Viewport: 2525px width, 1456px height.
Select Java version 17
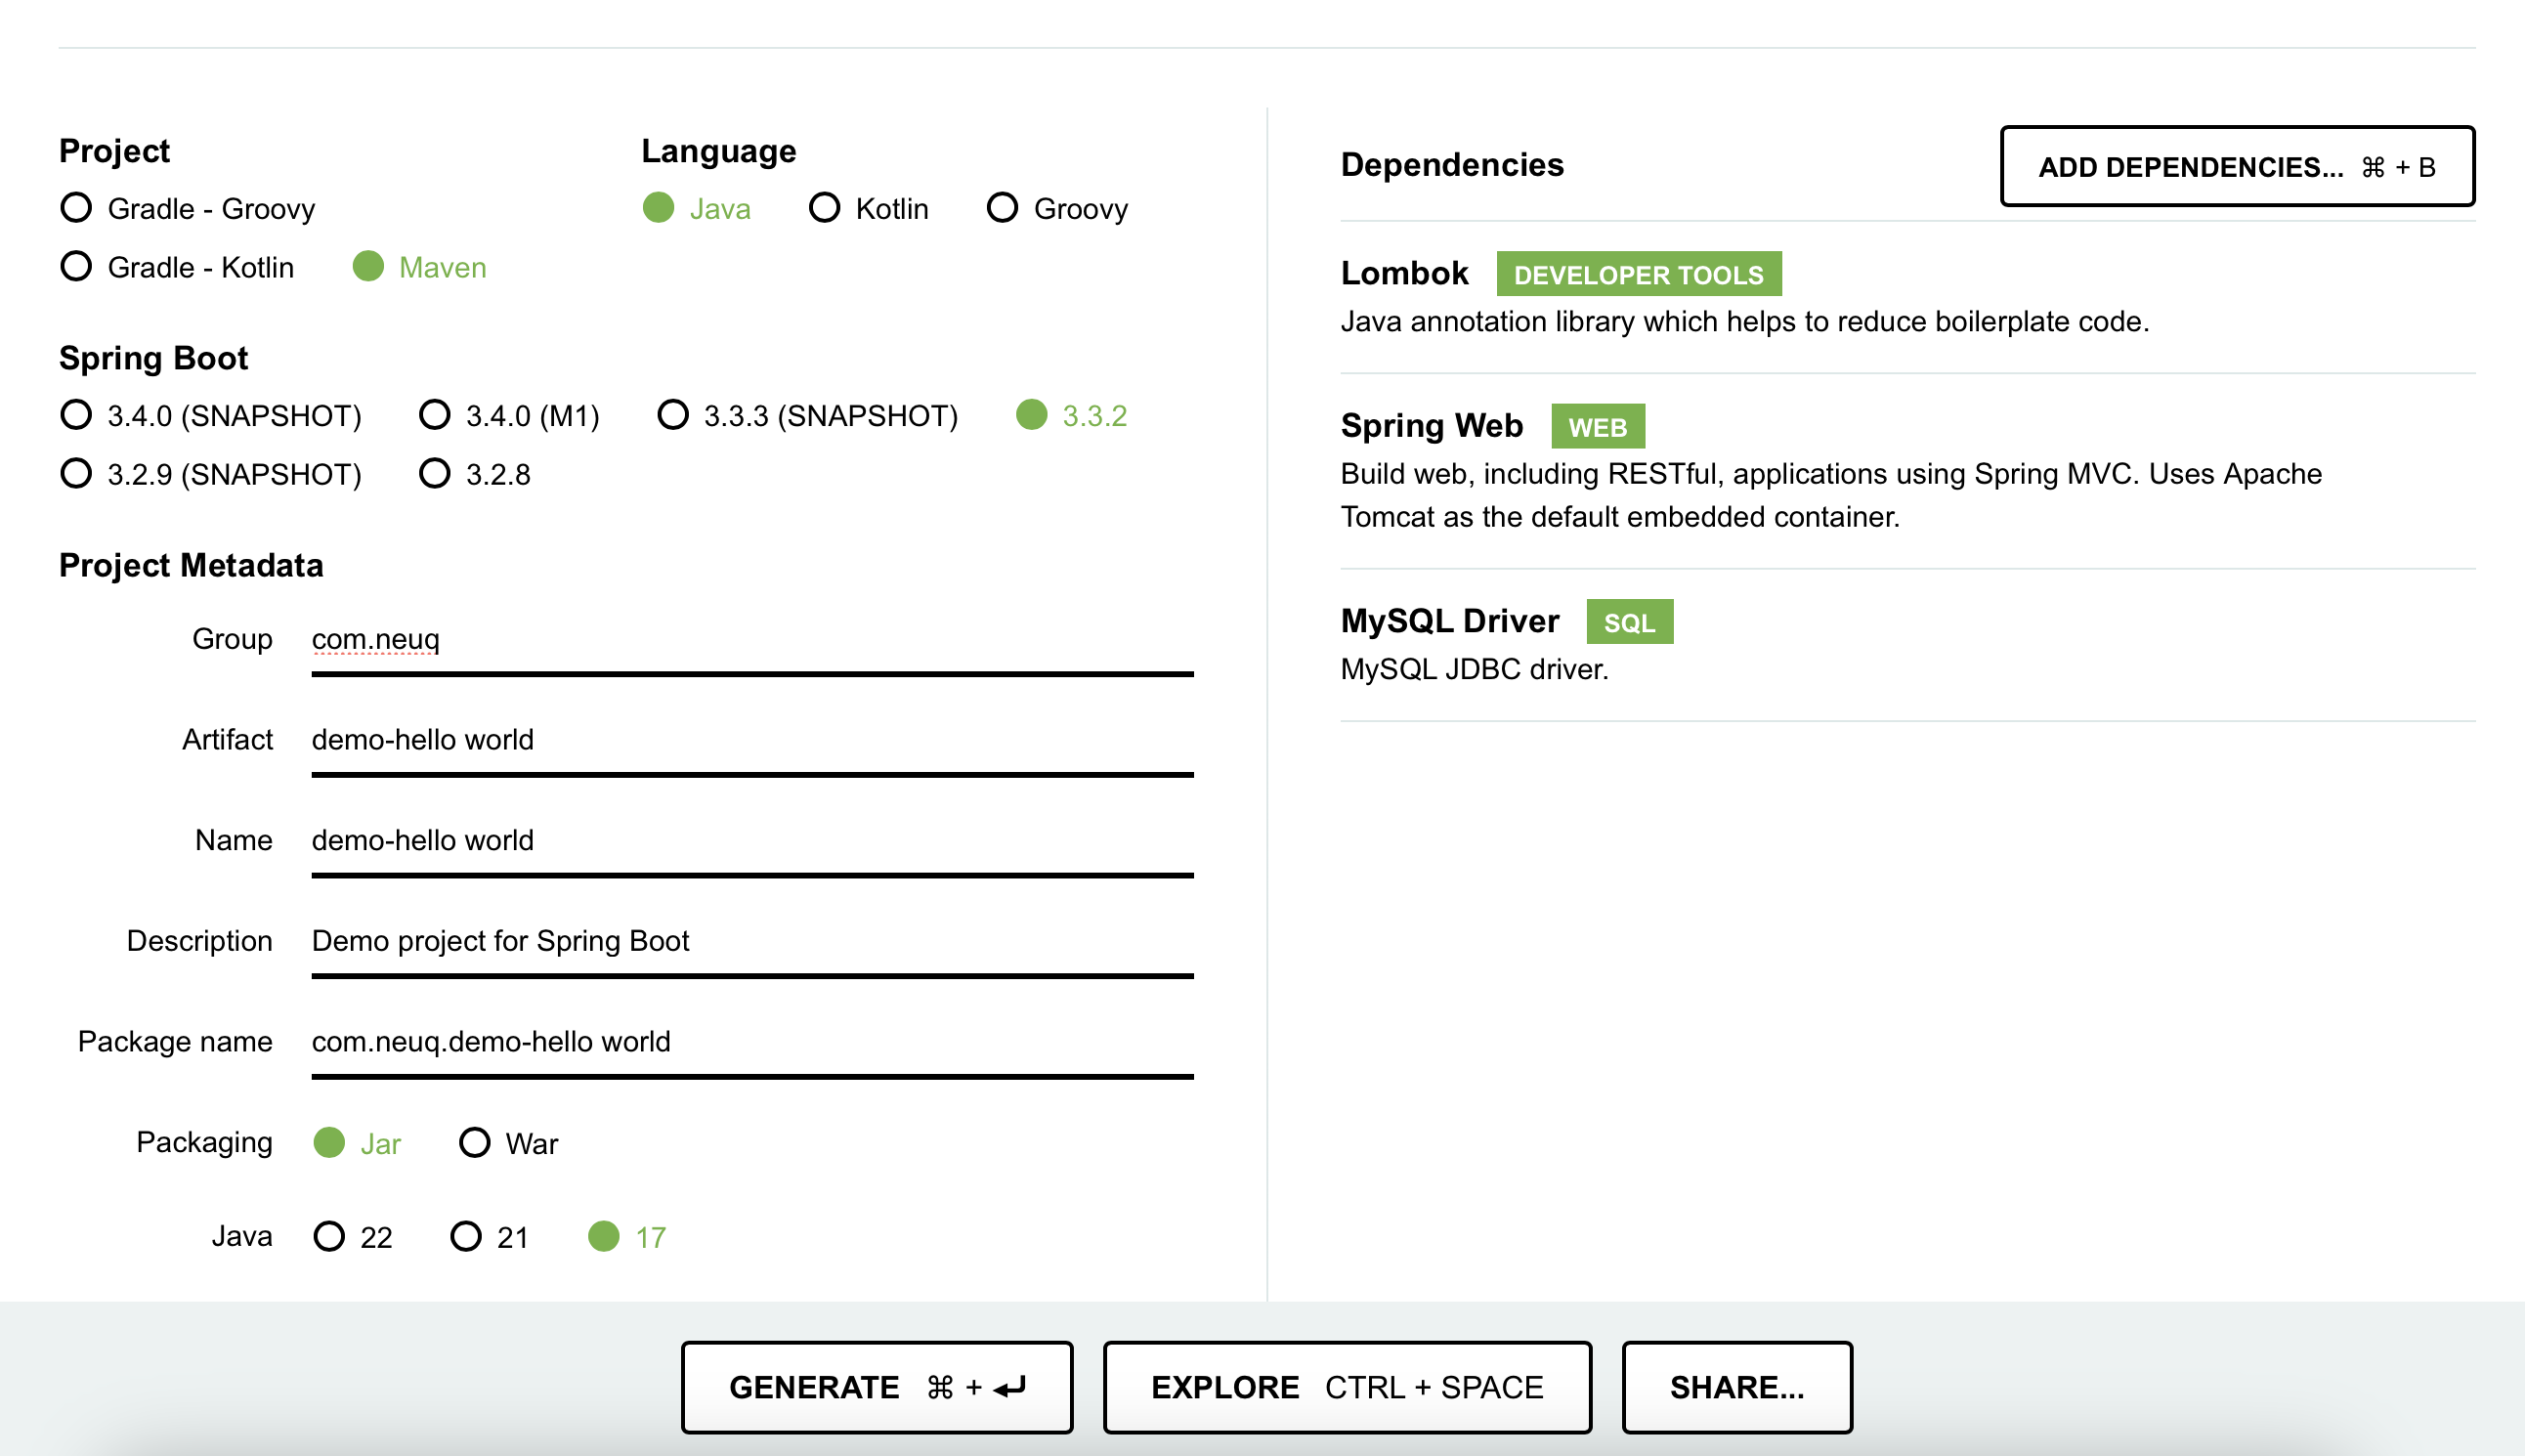coord(627,1237)
